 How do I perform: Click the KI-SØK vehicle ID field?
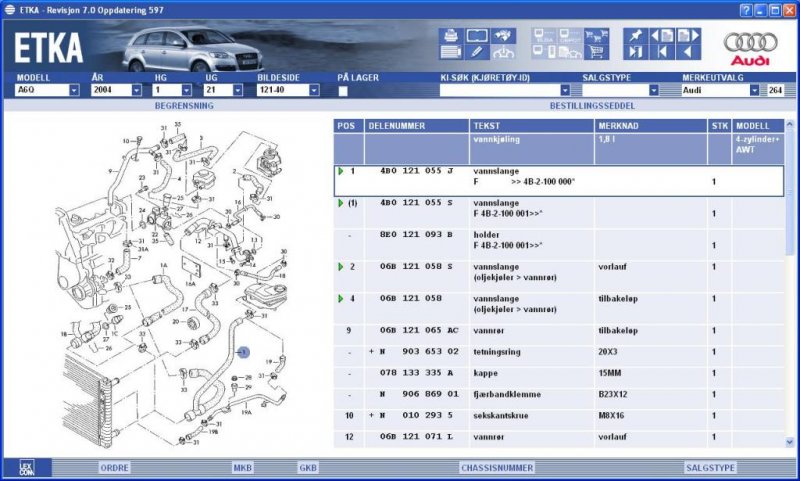pos(500,90)
